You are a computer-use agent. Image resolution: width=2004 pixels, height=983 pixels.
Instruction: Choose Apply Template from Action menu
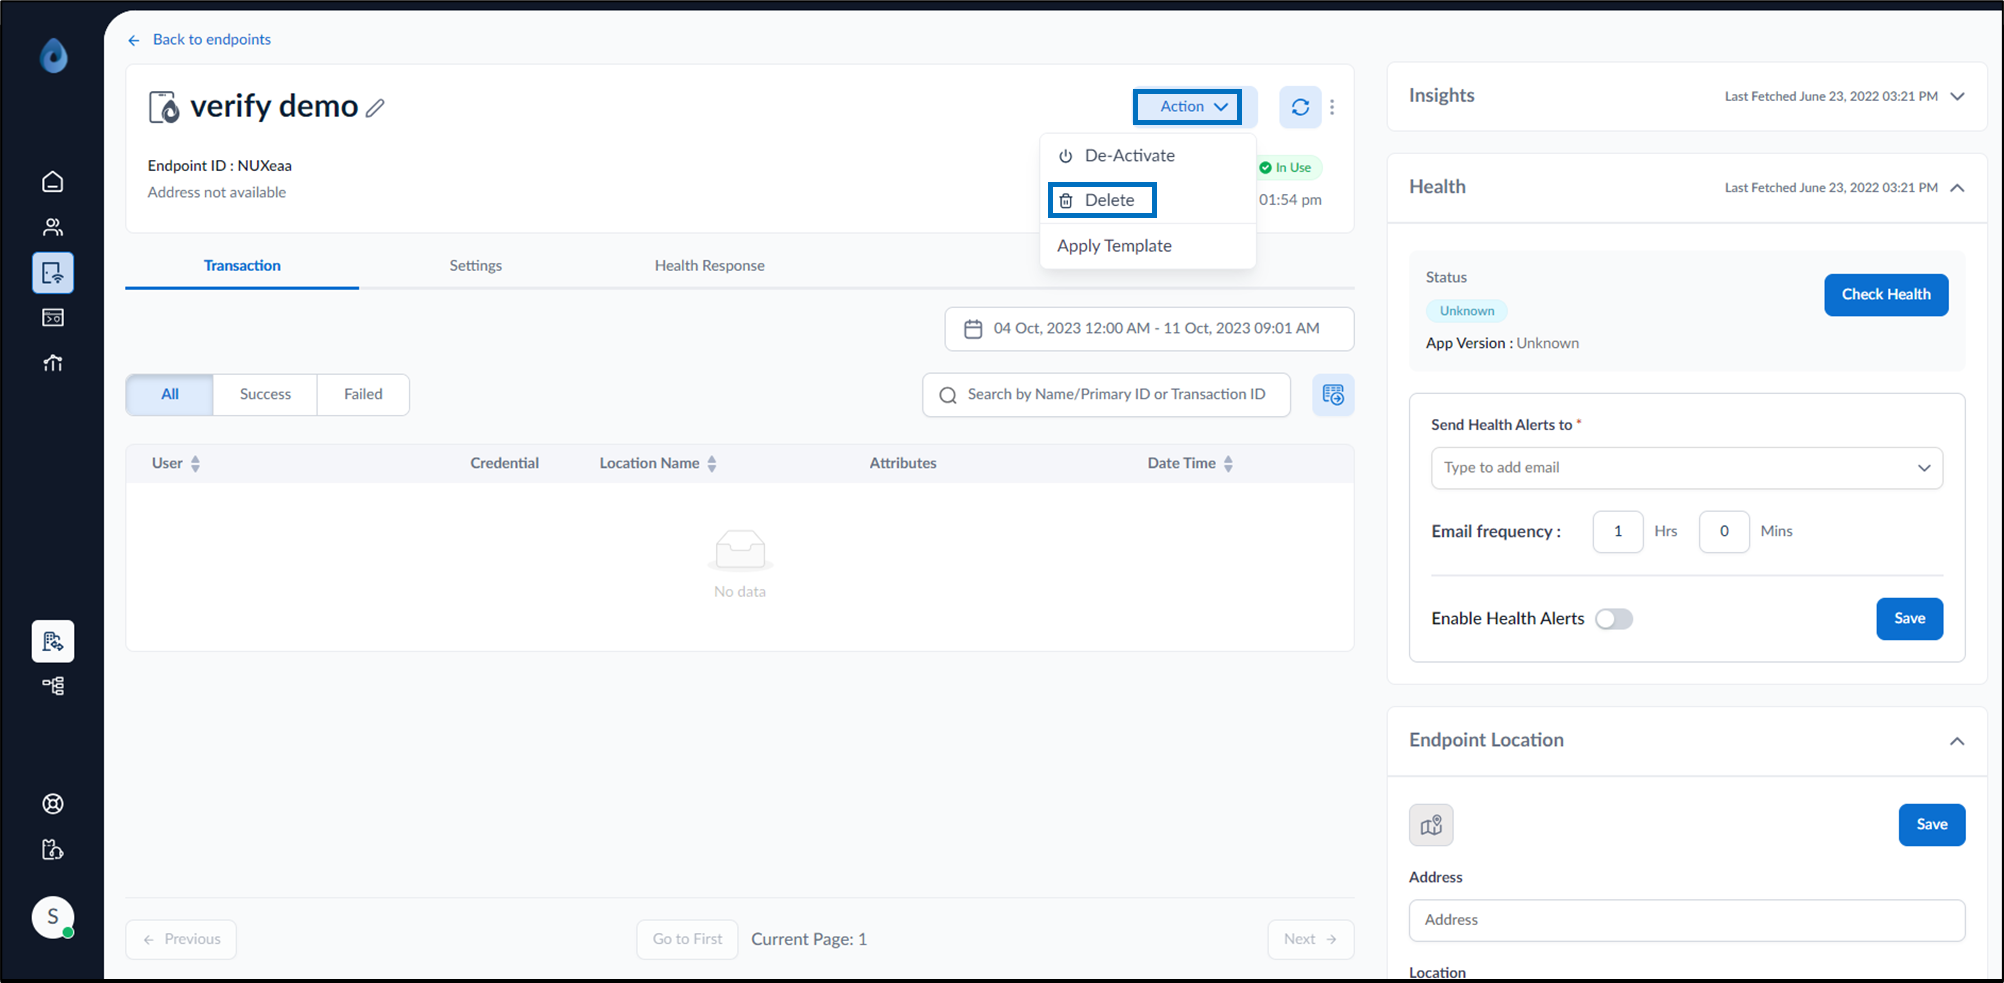(x=1147, y=246)
